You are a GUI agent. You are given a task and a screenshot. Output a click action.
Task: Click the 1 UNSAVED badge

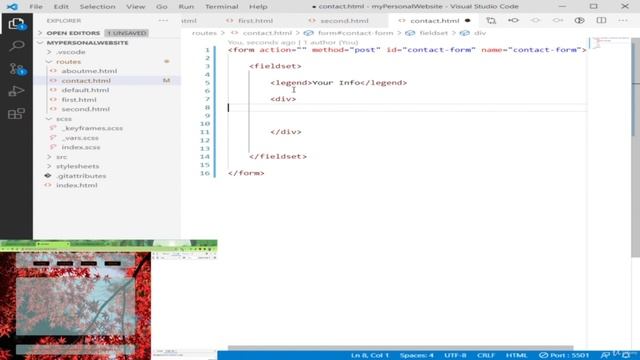point(126,33)
